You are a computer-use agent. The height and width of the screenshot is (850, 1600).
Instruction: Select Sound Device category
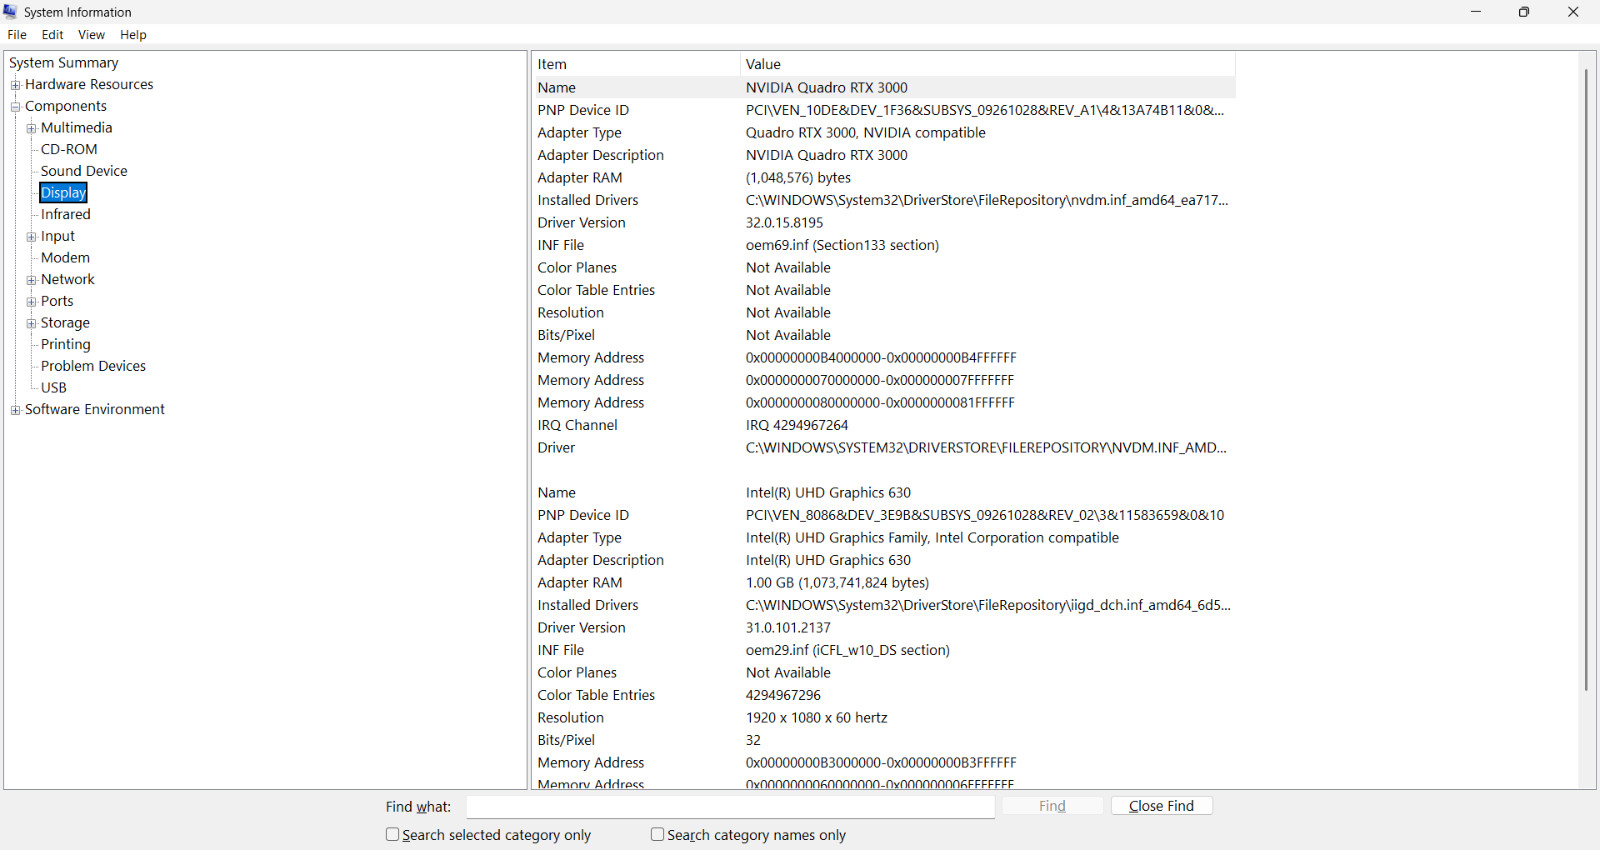pos(84,171)
